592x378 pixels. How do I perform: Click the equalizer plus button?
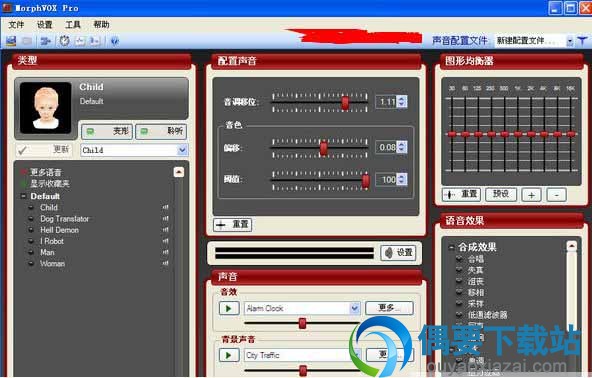click(531, 195)
